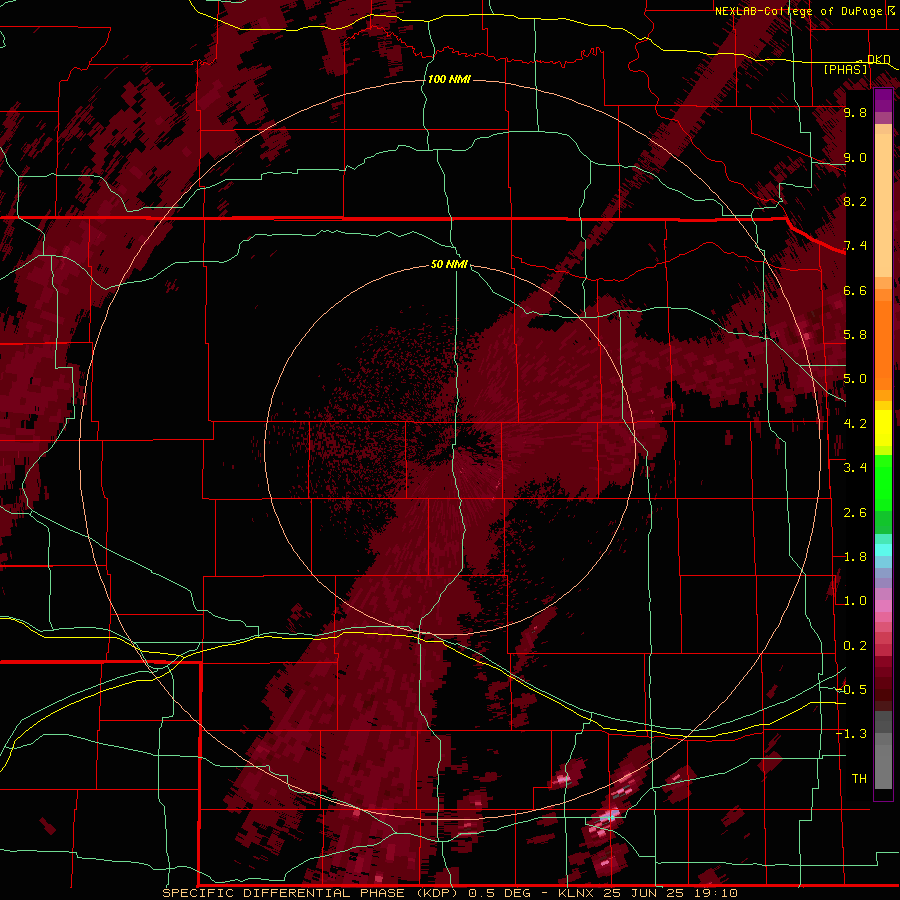This screenshot has width=900, height=900.
Task: Click the 3.4 scale value
Action: point(855,468)
